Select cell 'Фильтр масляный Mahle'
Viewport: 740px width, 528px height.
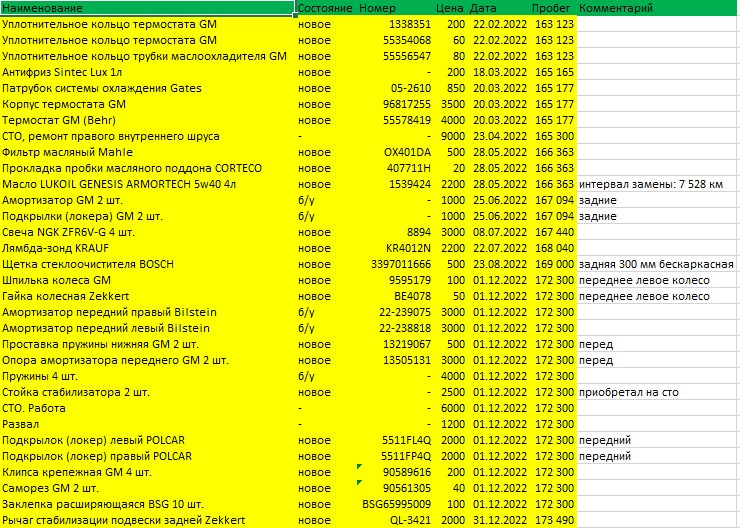[x=148, y=152]
